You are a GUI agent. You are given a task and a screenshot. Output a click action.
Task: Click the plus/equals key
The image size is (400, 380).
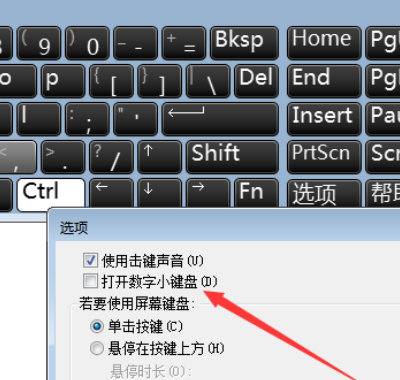click(x=184, y=43)
